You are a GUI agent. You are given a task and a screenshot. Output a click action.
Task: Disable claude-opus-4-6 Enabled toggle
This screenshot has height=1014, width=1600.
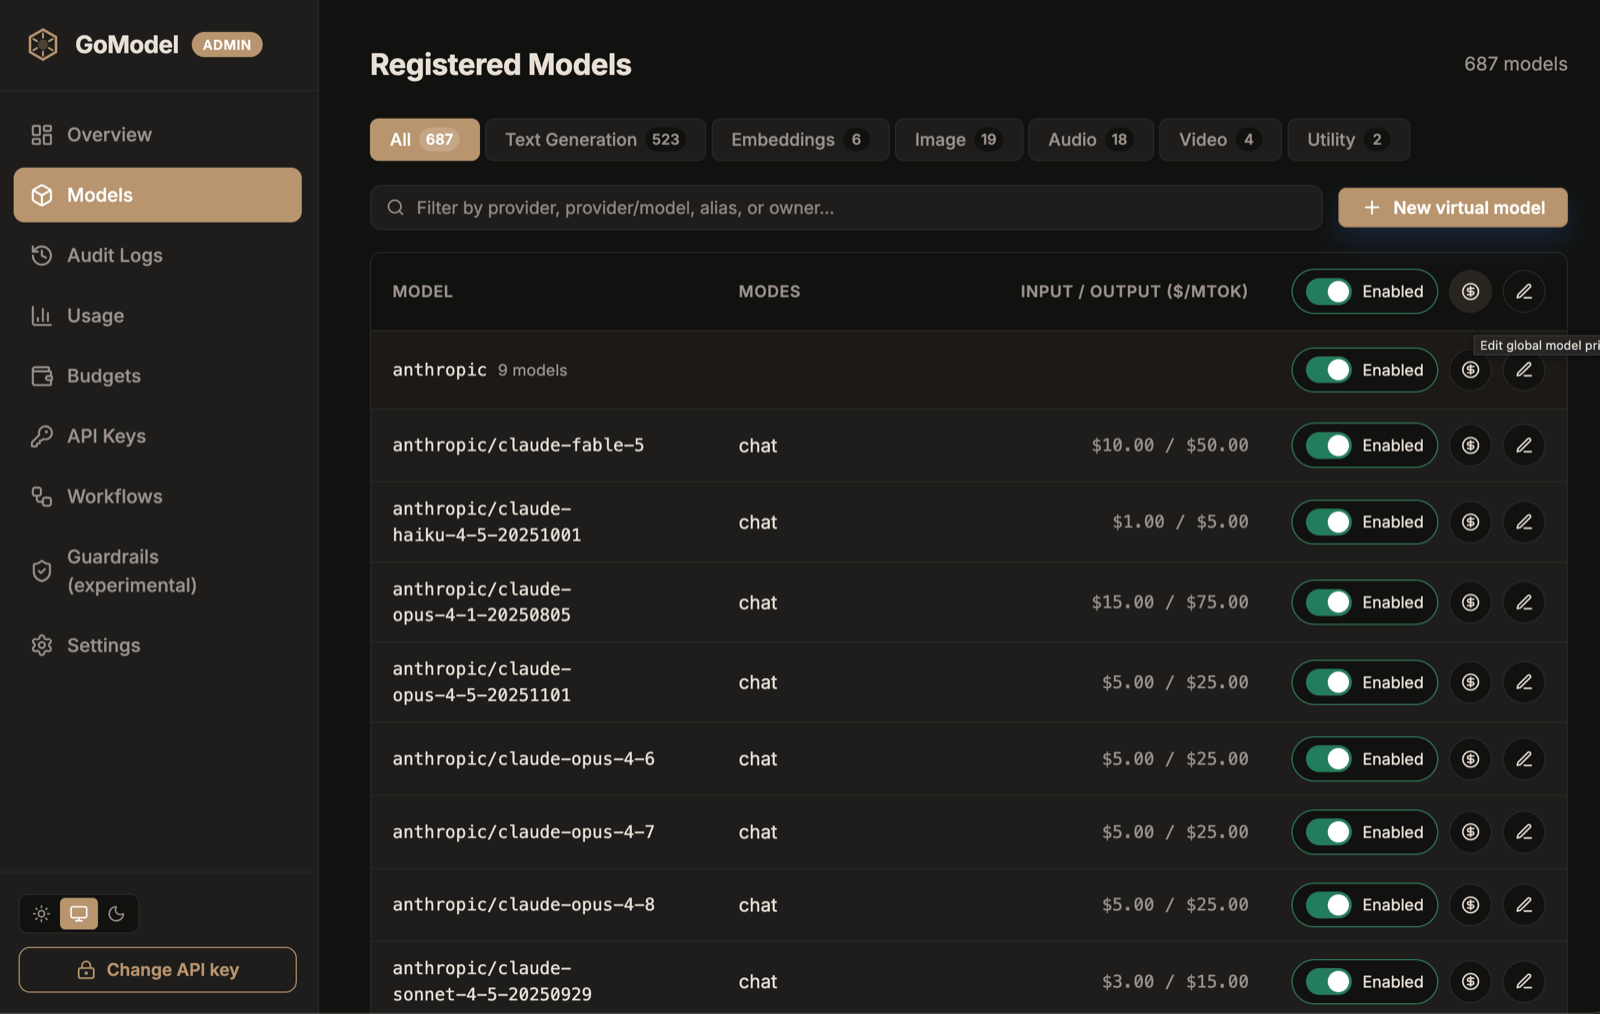coord(1364,759)
